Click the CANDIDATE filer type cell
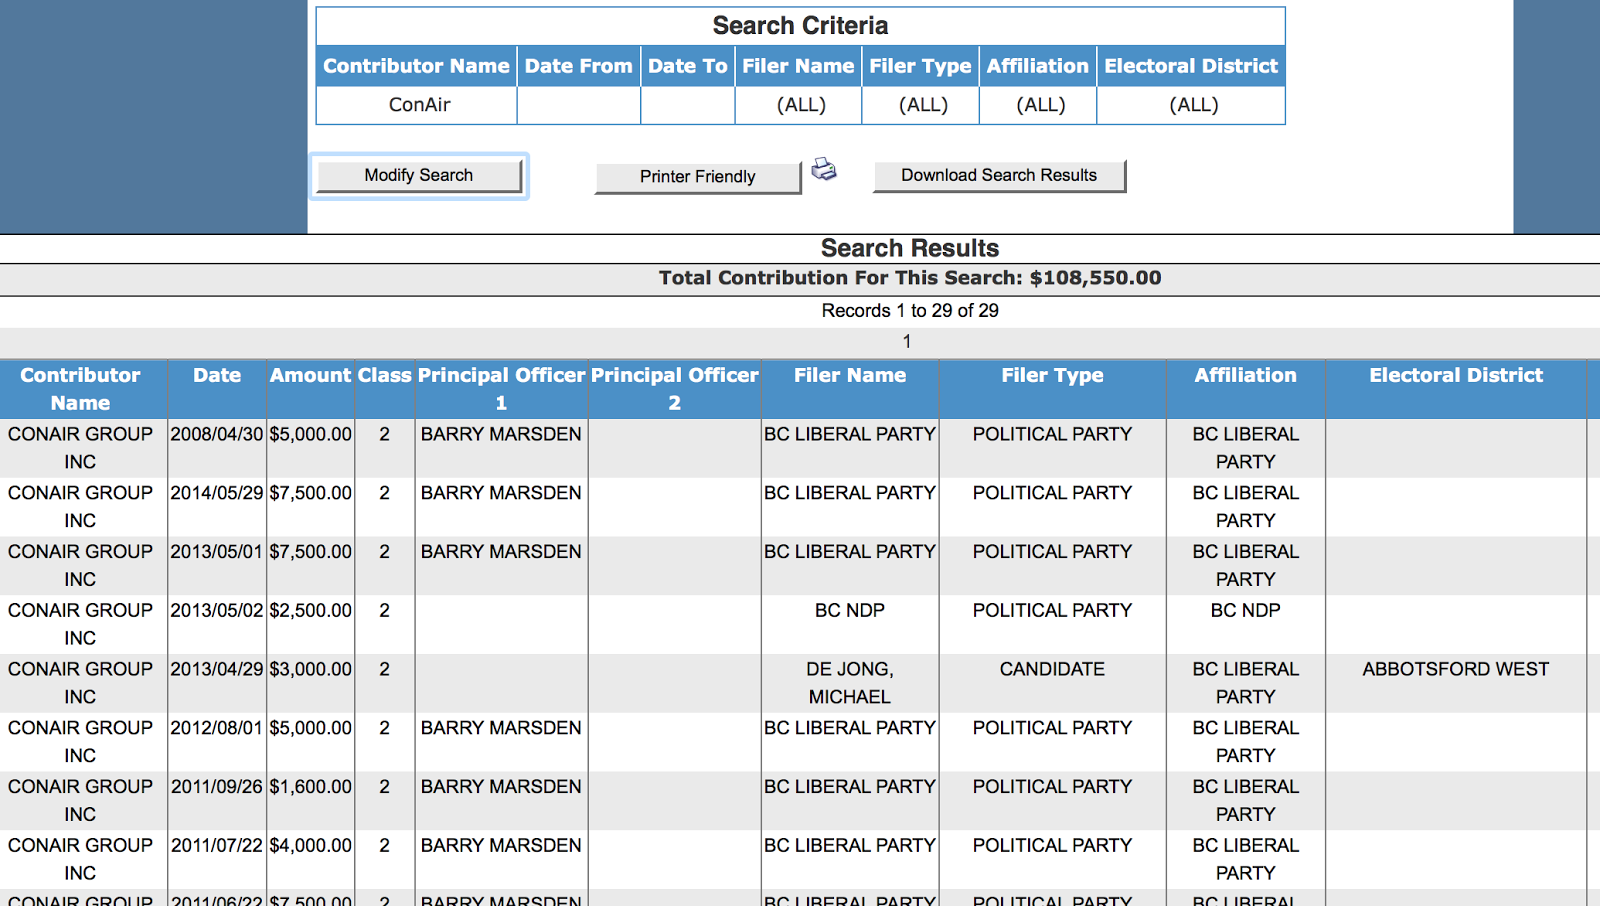 pyautogui.click(x=1052, y=670)
